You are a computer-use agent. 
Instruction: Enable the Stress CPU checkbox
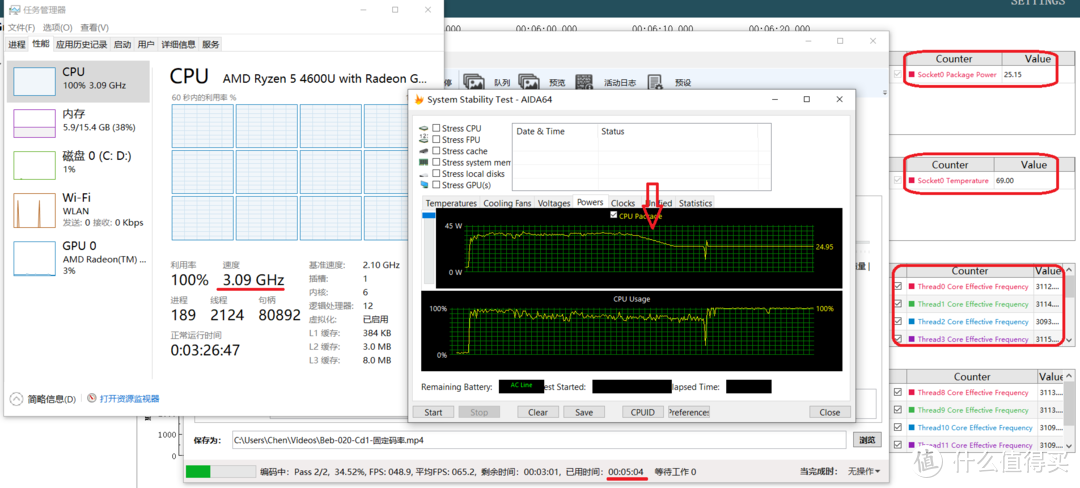click(x=436, y=128)
